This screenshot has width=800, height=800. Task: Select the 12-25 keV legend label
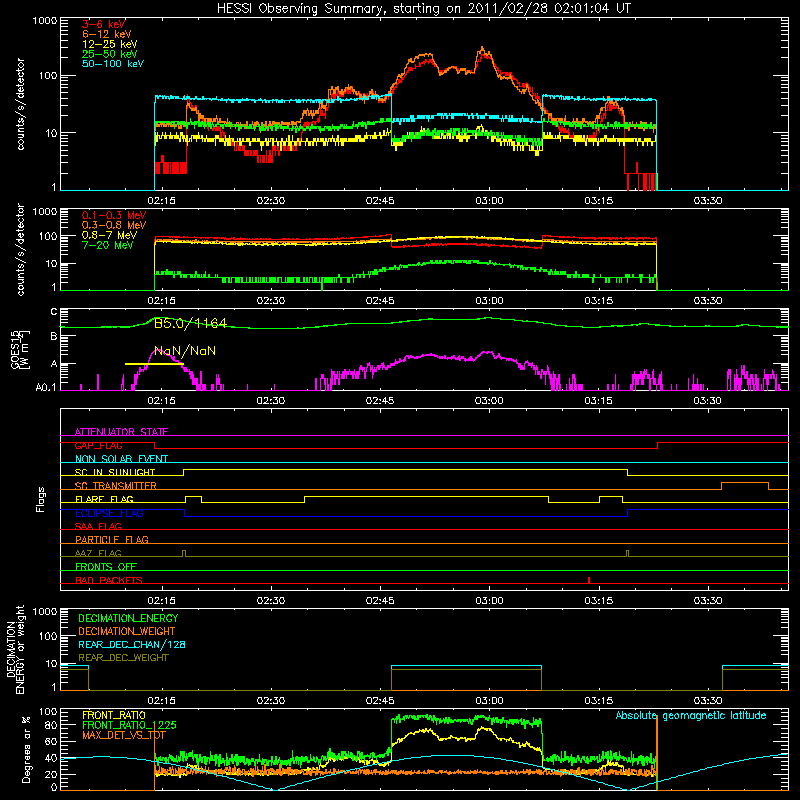[x=110, y=44]
